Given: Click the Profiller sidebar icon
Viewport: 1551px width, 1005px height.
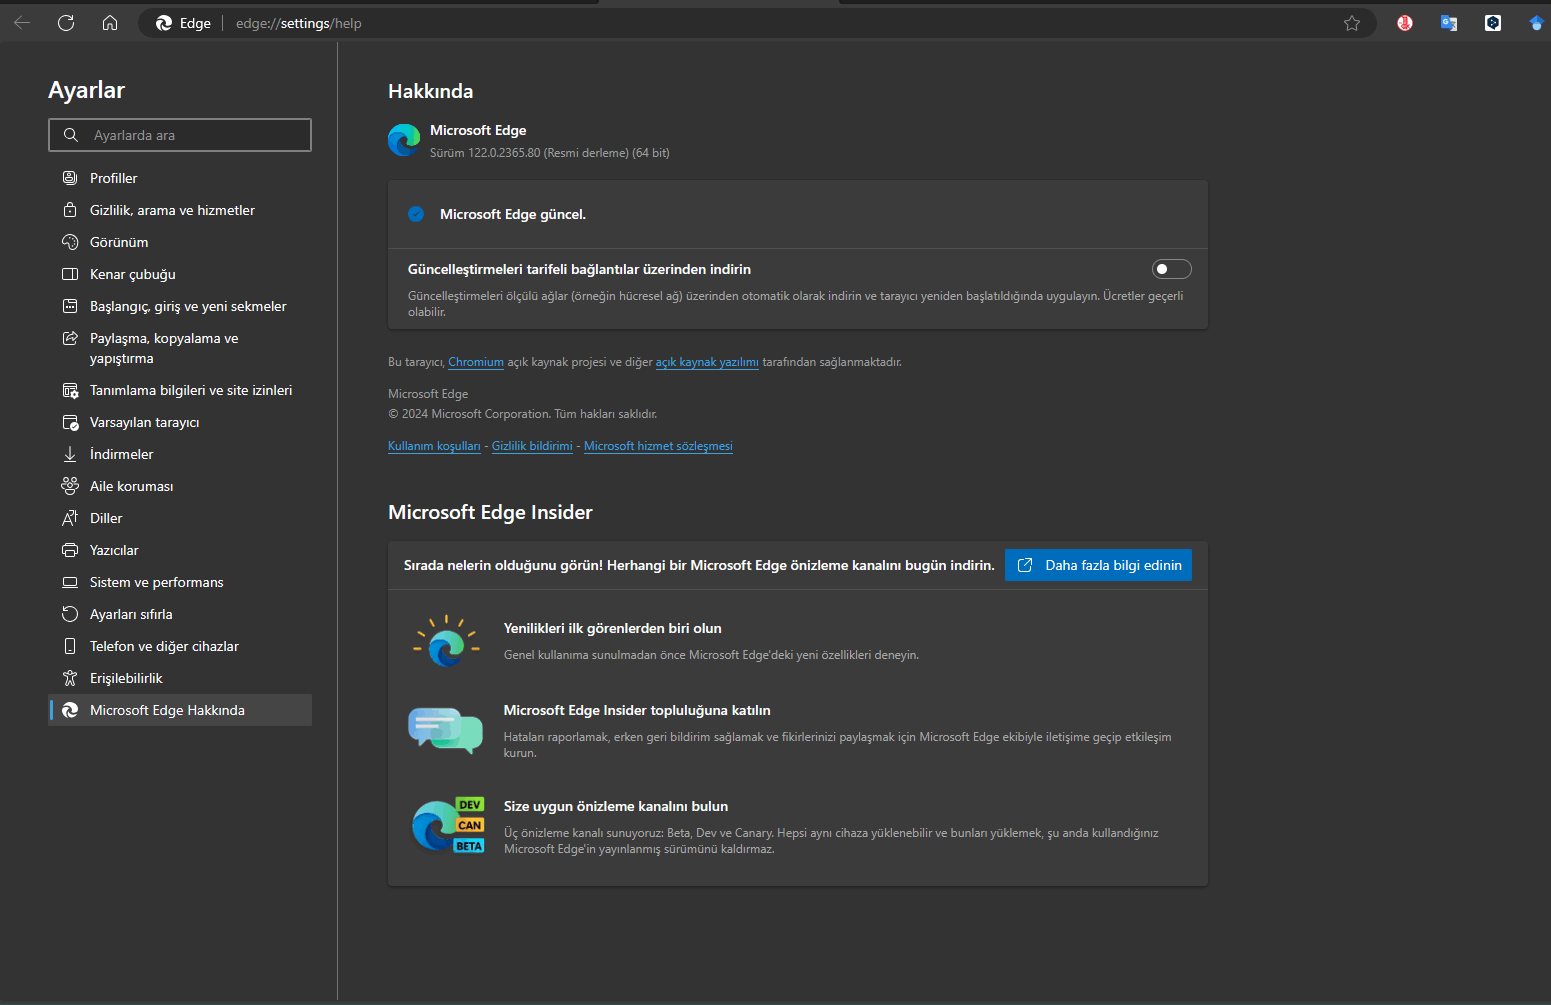Looking at the screenshot, I should 70,178.
